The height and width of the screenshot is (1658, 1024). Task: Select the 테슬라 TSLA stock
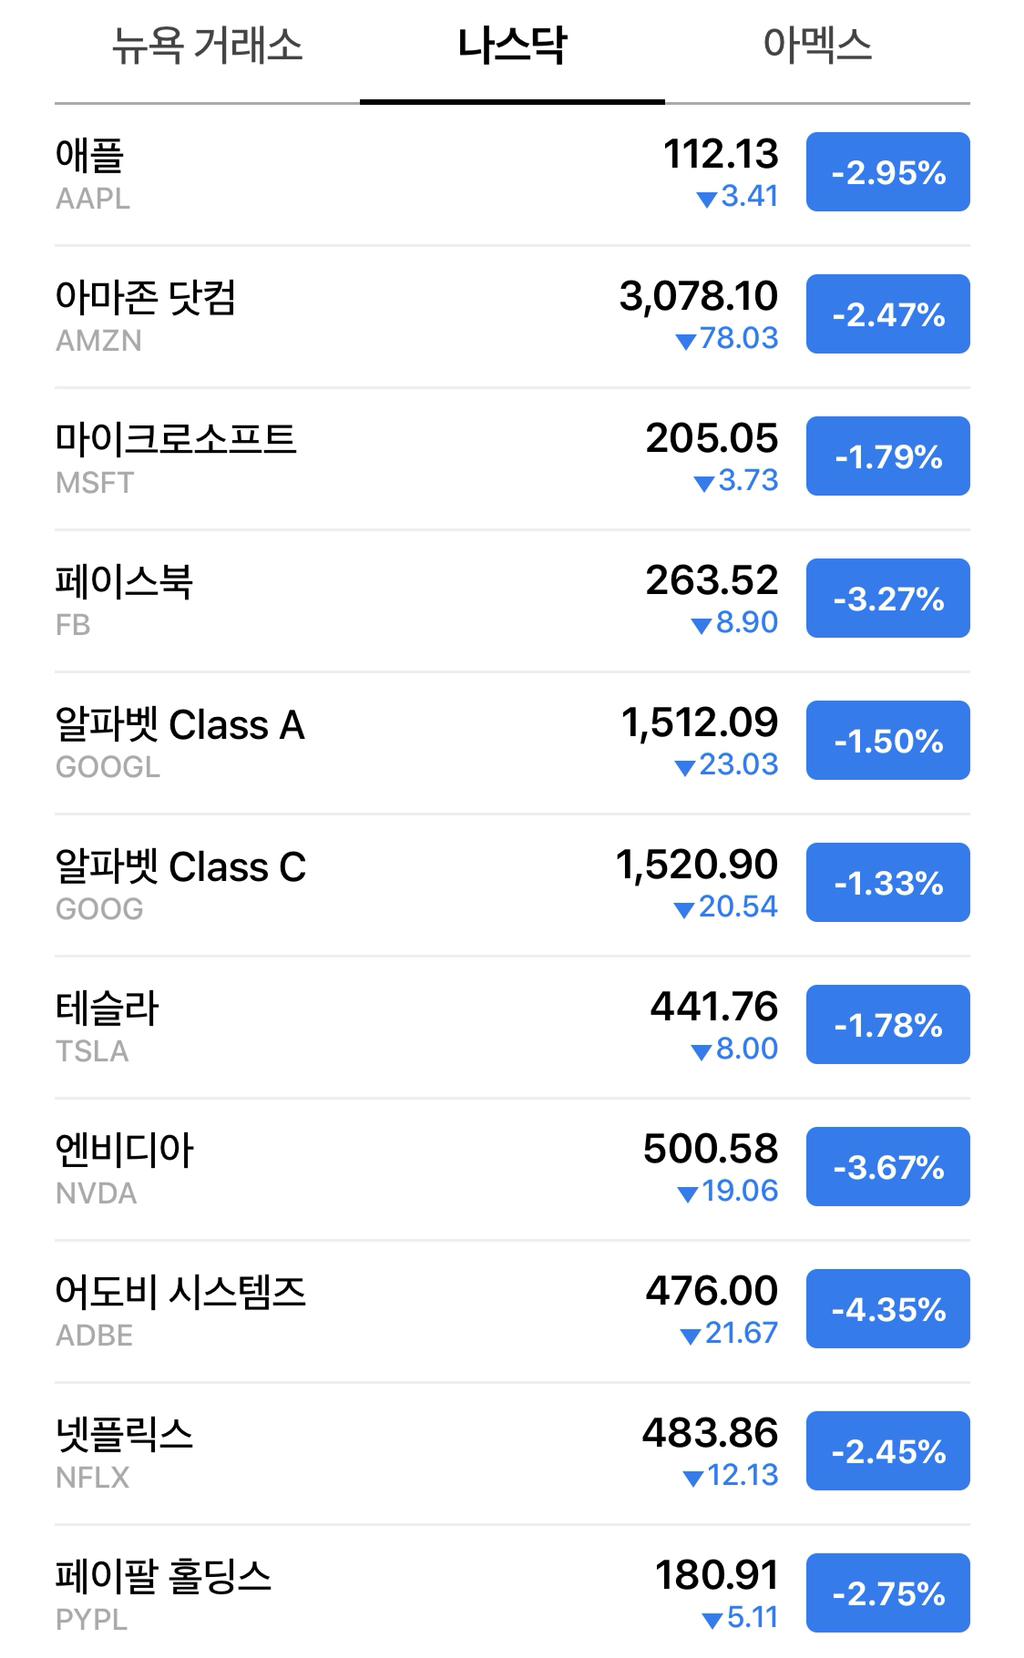point(512,1026)
